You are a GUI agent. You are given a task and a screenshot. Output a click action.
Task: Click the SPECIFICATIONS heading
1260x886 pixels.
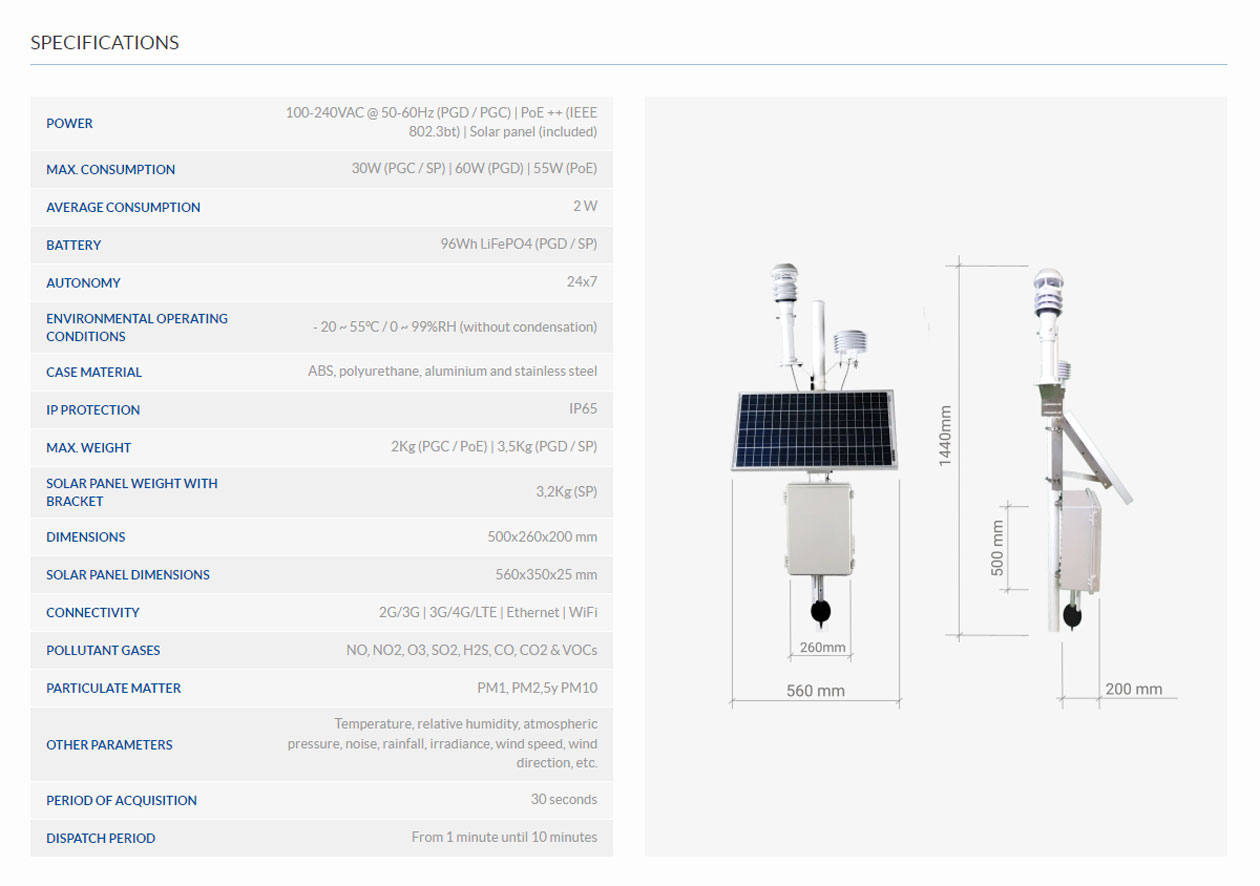coord(105,43)
